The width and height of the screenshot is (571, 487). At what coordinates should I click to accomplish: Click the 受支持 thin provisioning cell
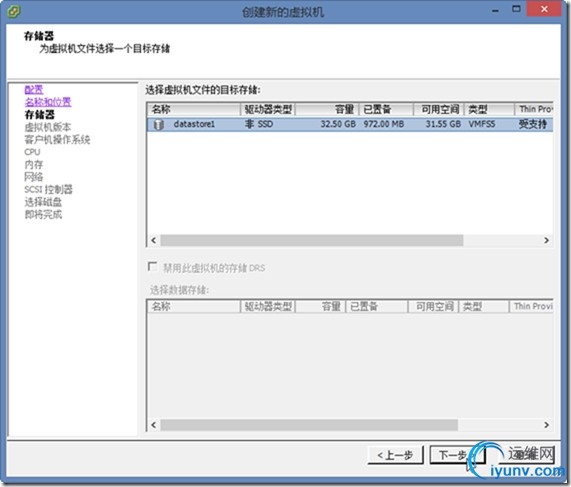point(533,124)
